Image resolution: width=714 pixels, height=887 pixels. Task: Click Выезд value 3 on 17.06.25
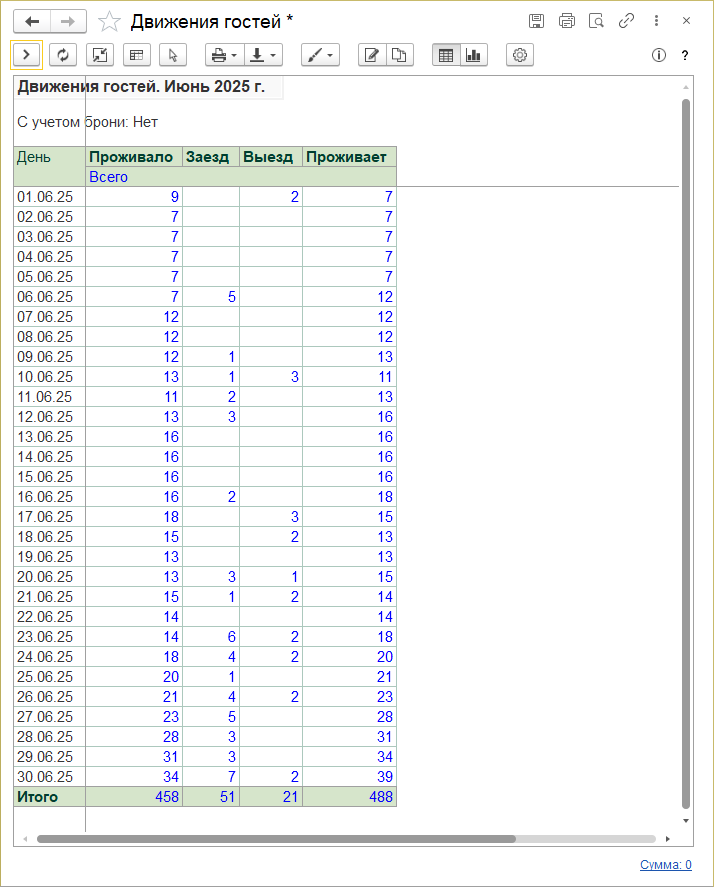pos(271,516)
